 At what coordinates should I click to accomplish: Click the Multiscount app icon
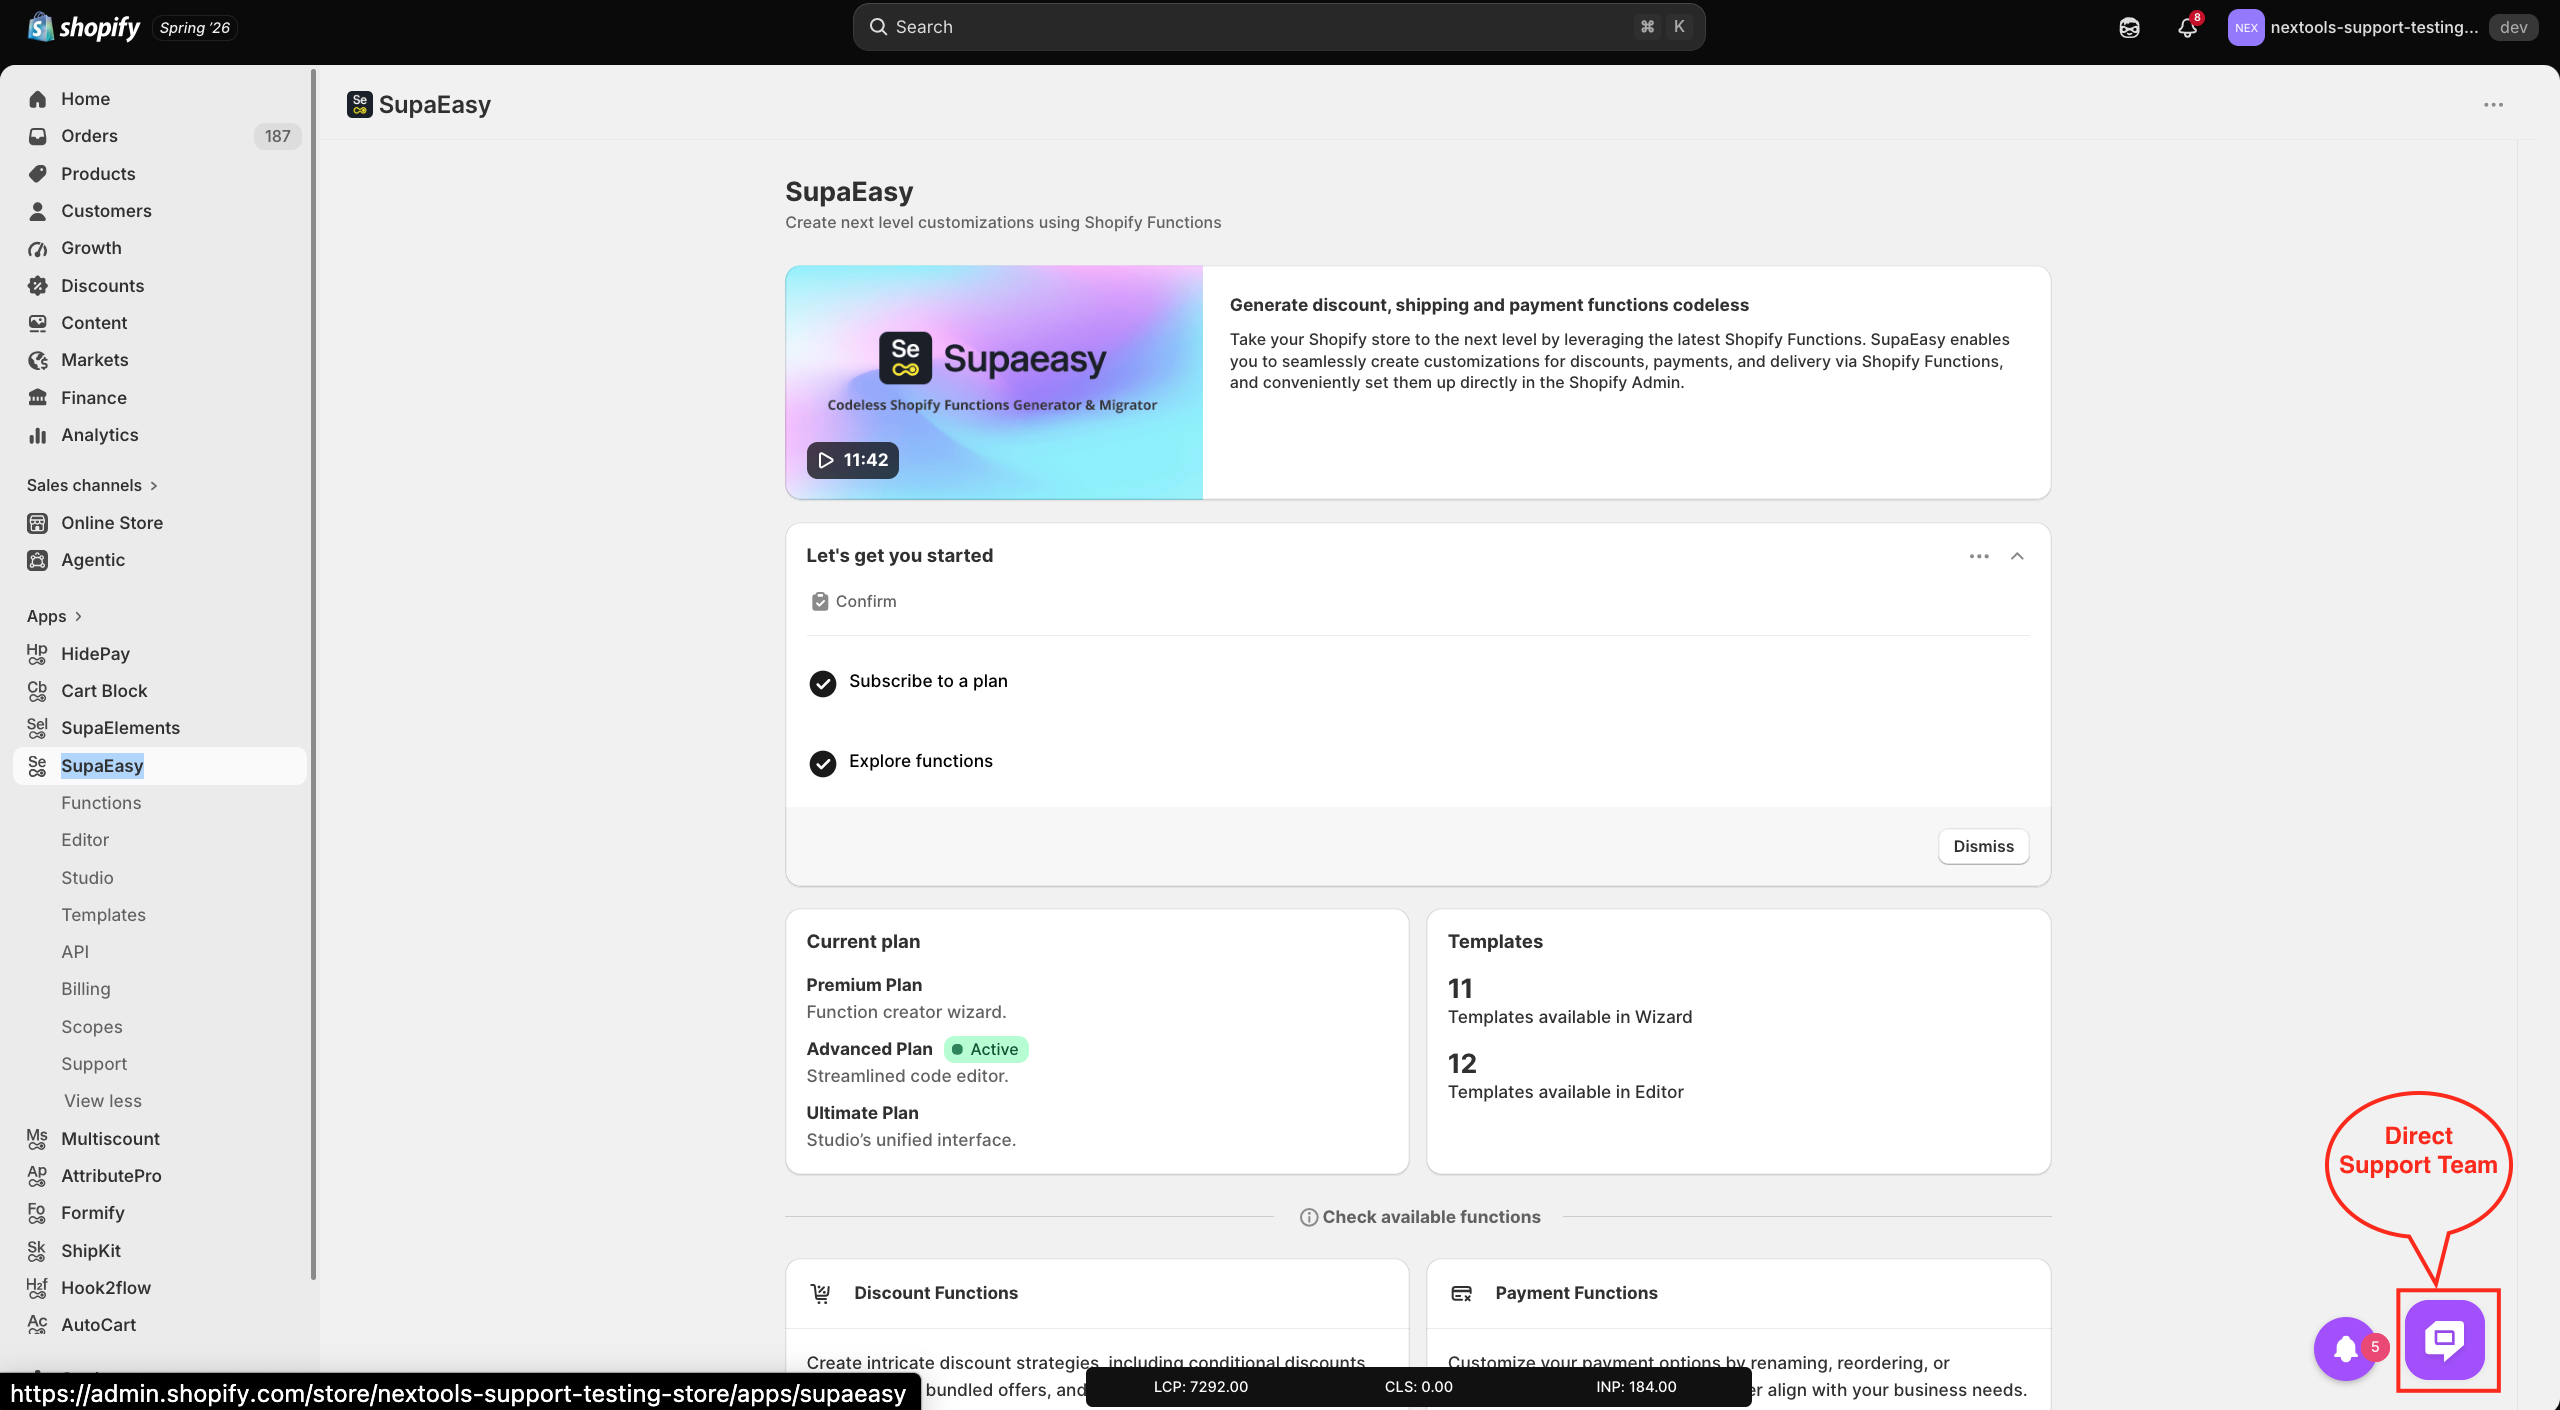[37, 1139]
